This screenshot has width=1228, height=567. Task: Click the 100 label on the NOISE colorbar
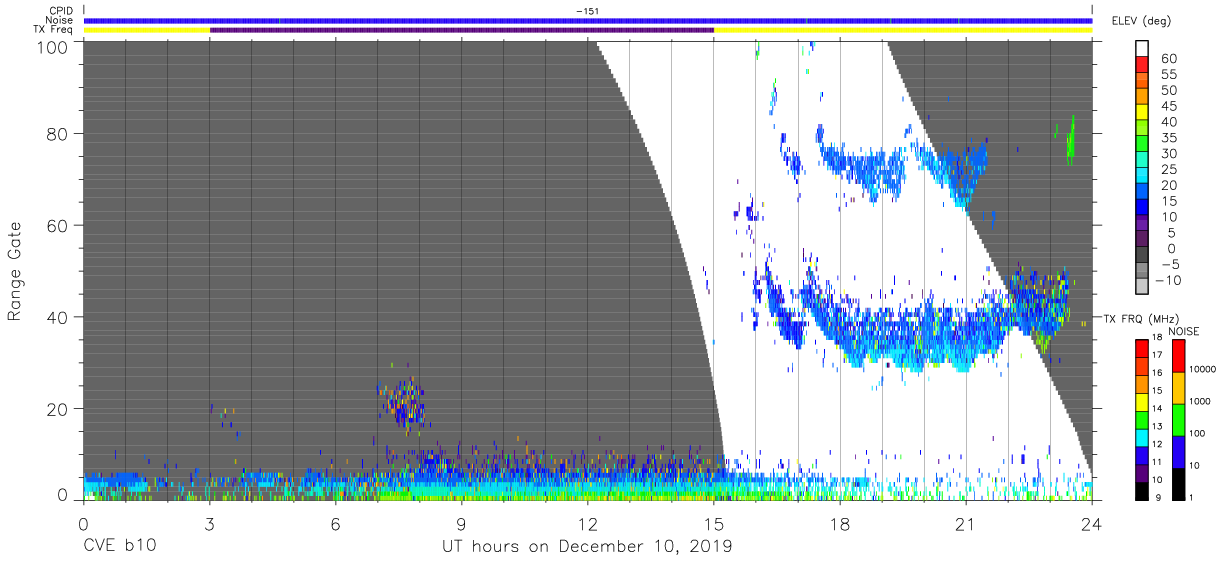(1195, 433)
